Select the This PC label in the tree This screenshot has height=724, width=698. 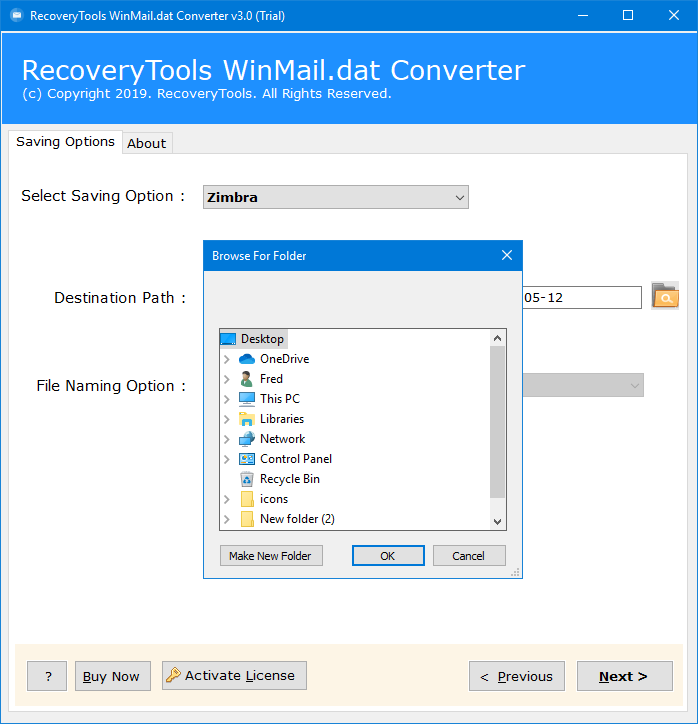280,399
